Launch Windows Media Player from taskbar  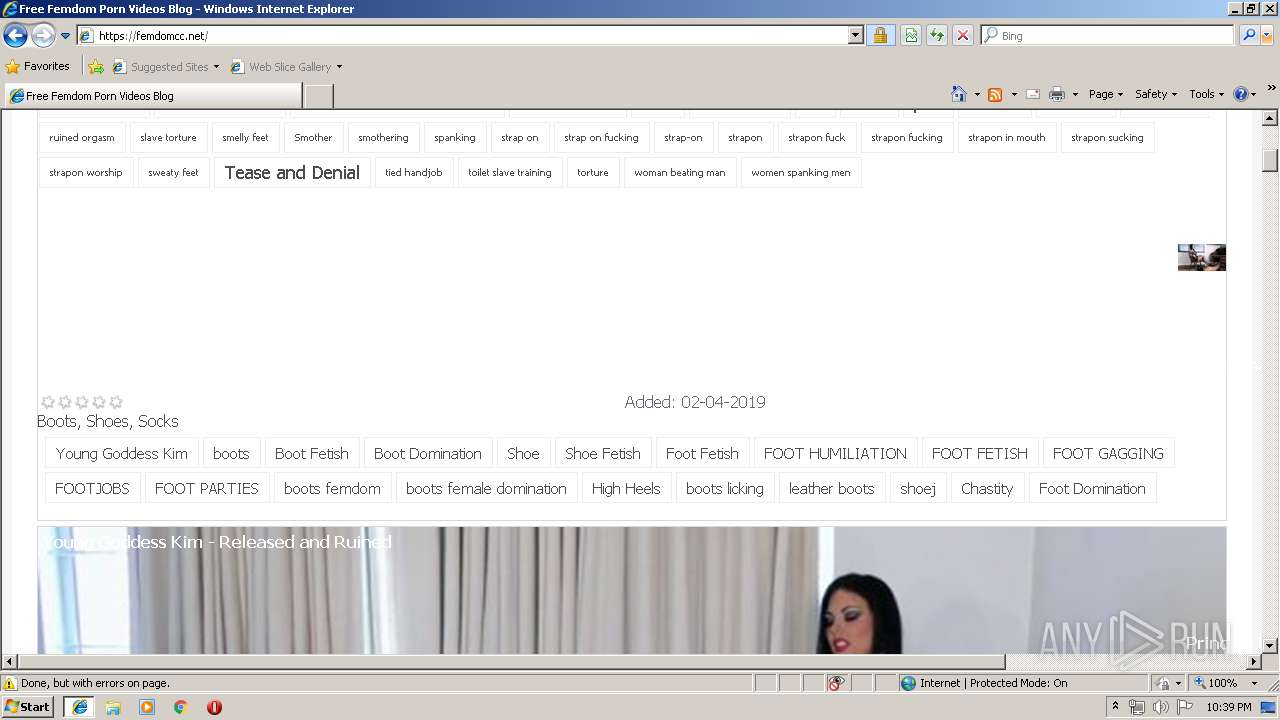click(147, 707)
